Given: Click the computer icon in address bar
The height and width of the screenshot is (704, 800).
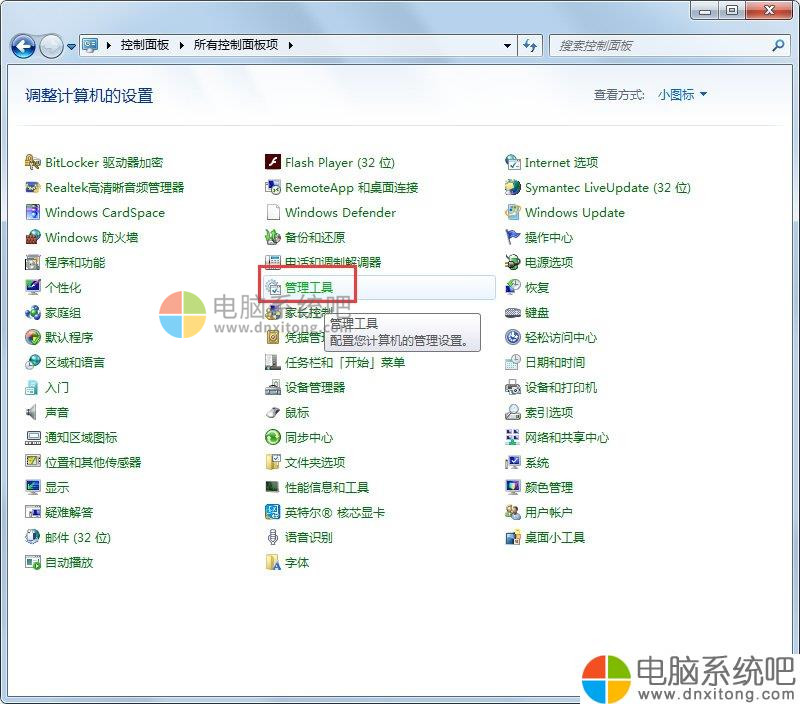Looking at the screenshot, I should (x=90, y=45).
